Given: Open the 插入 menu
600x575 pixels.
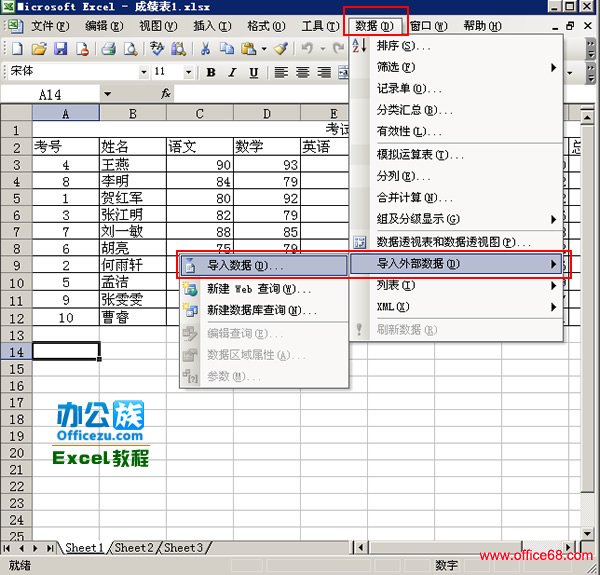Looking at the screenshot, I should coord(212,26).
